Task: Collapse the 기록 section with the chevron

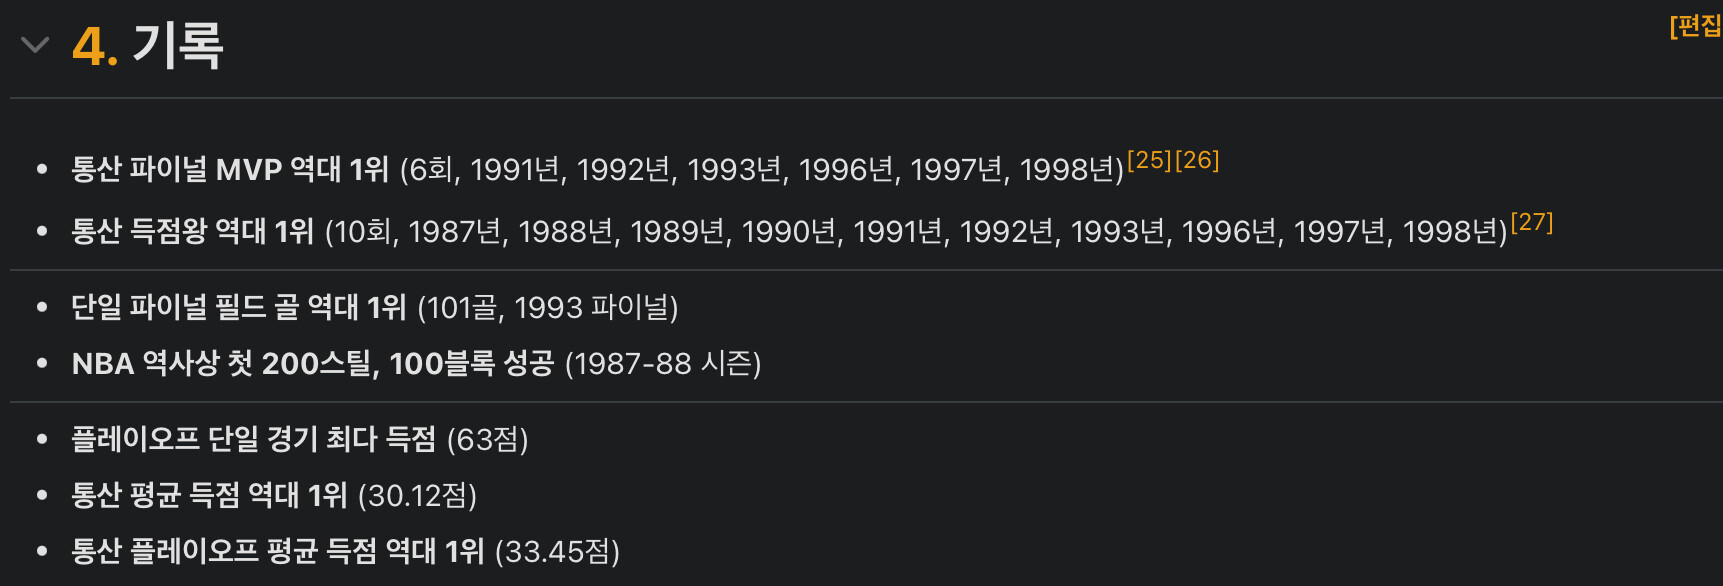Action: [35, 45]
